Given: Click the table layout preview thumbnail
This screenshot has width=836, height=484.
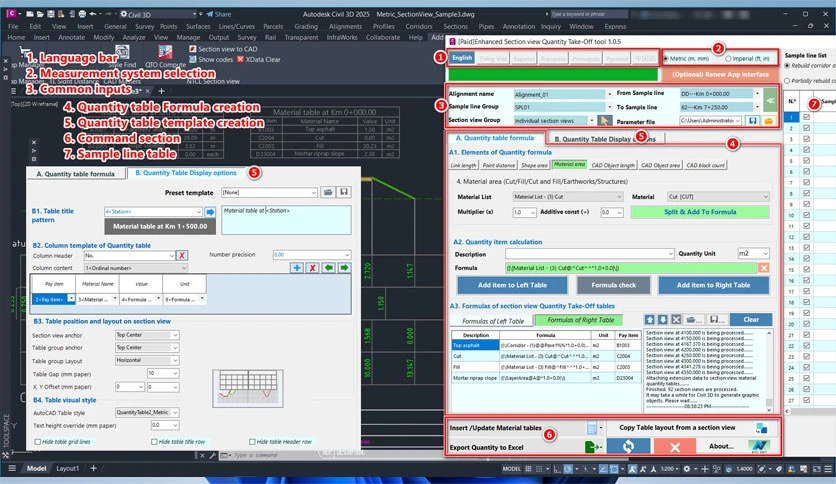Looking at the screenshot, I should [248, 389].
